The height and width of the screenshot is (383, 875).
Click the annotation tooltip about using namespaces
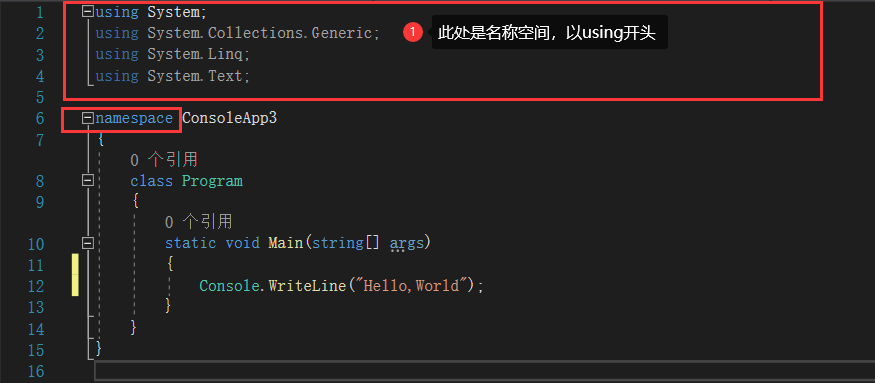550,32
